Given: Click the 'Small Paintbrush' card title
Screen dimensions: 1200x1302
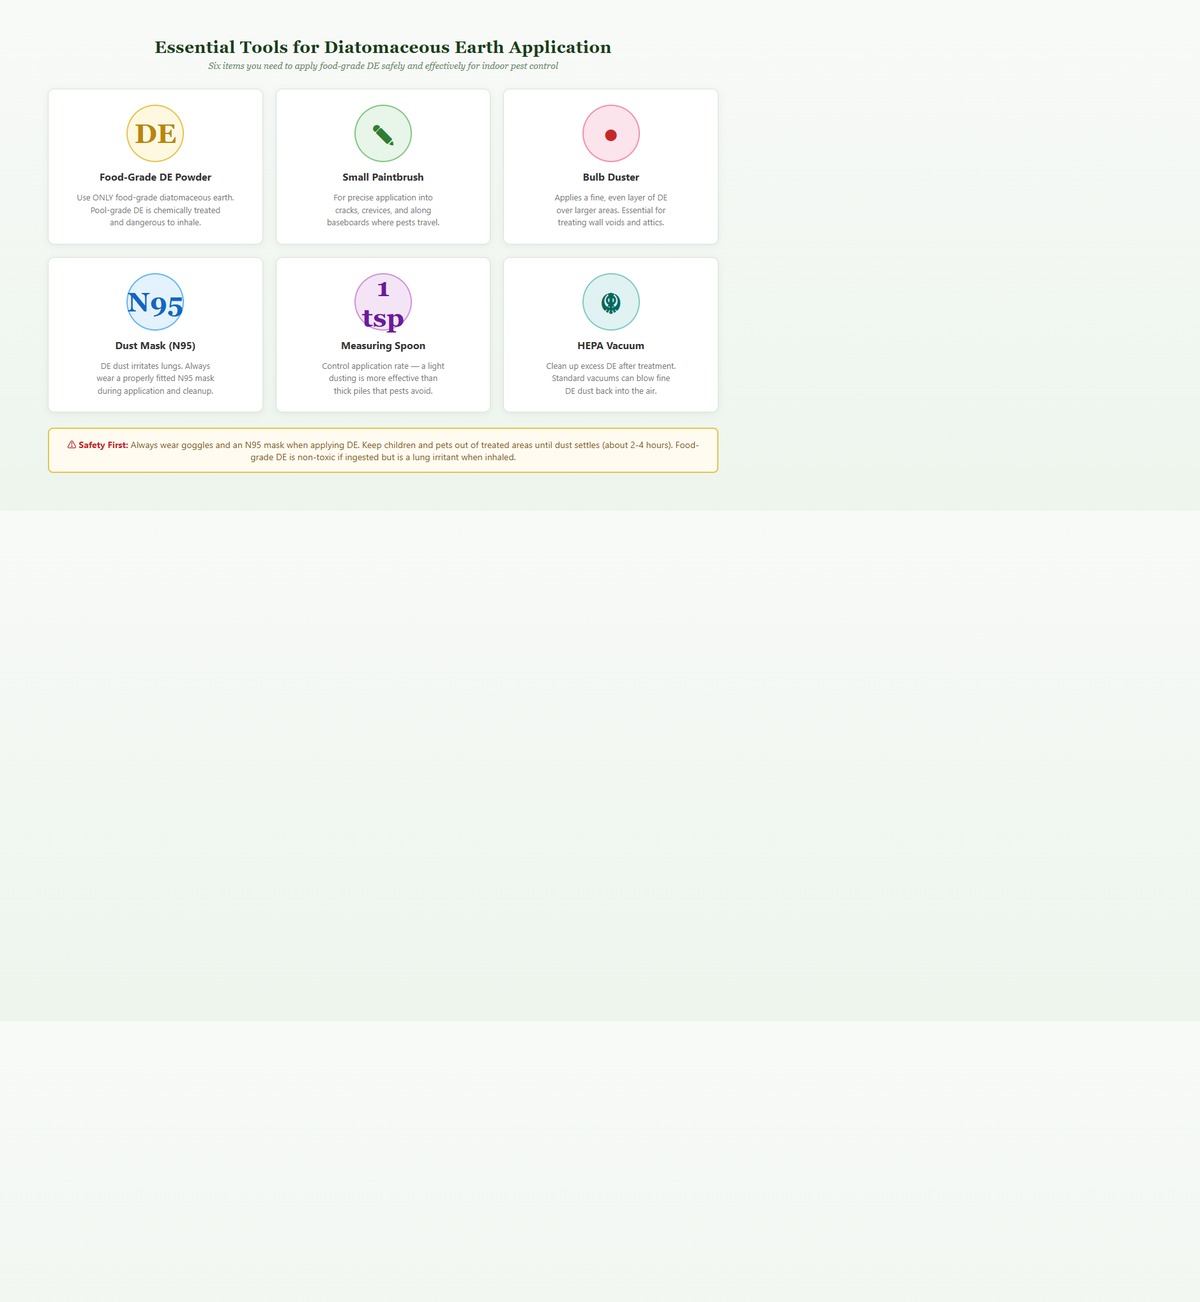Looking at the screenshot, I should [383, 177].
